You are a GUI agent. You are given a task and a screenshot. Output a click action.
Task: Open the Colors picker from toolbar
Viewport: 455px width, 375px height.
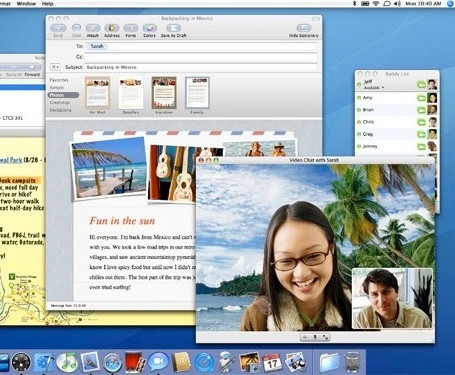coord(149,30)
